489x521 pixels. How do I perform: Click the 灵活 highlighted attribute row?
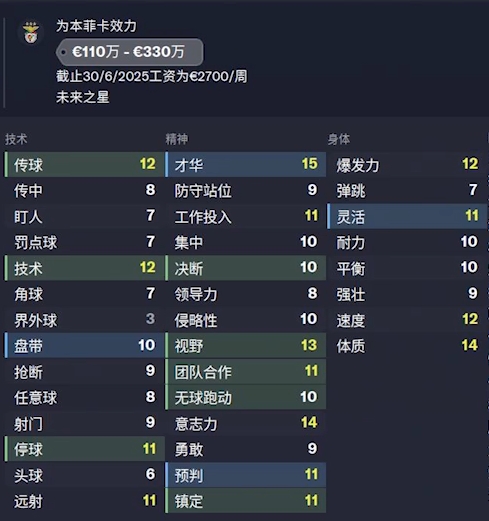(407, 216)
